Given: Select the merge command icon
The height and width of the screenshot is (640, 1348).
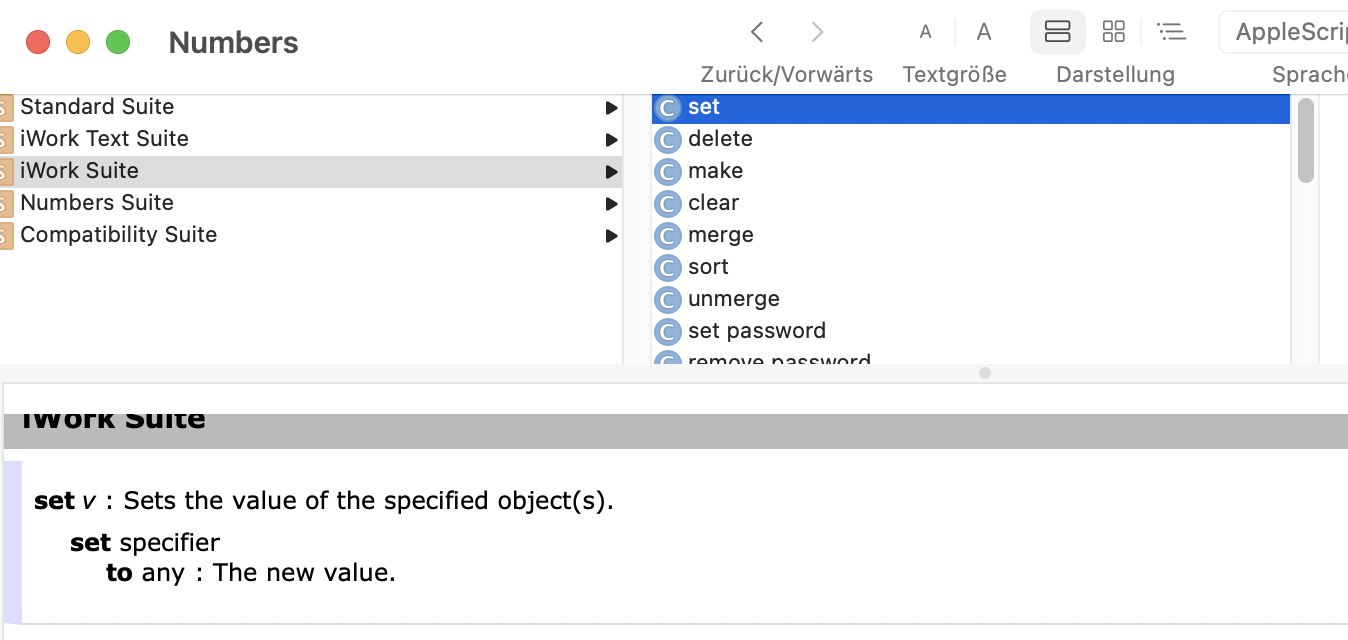Looking at the screenshot, I should point(668,235).
